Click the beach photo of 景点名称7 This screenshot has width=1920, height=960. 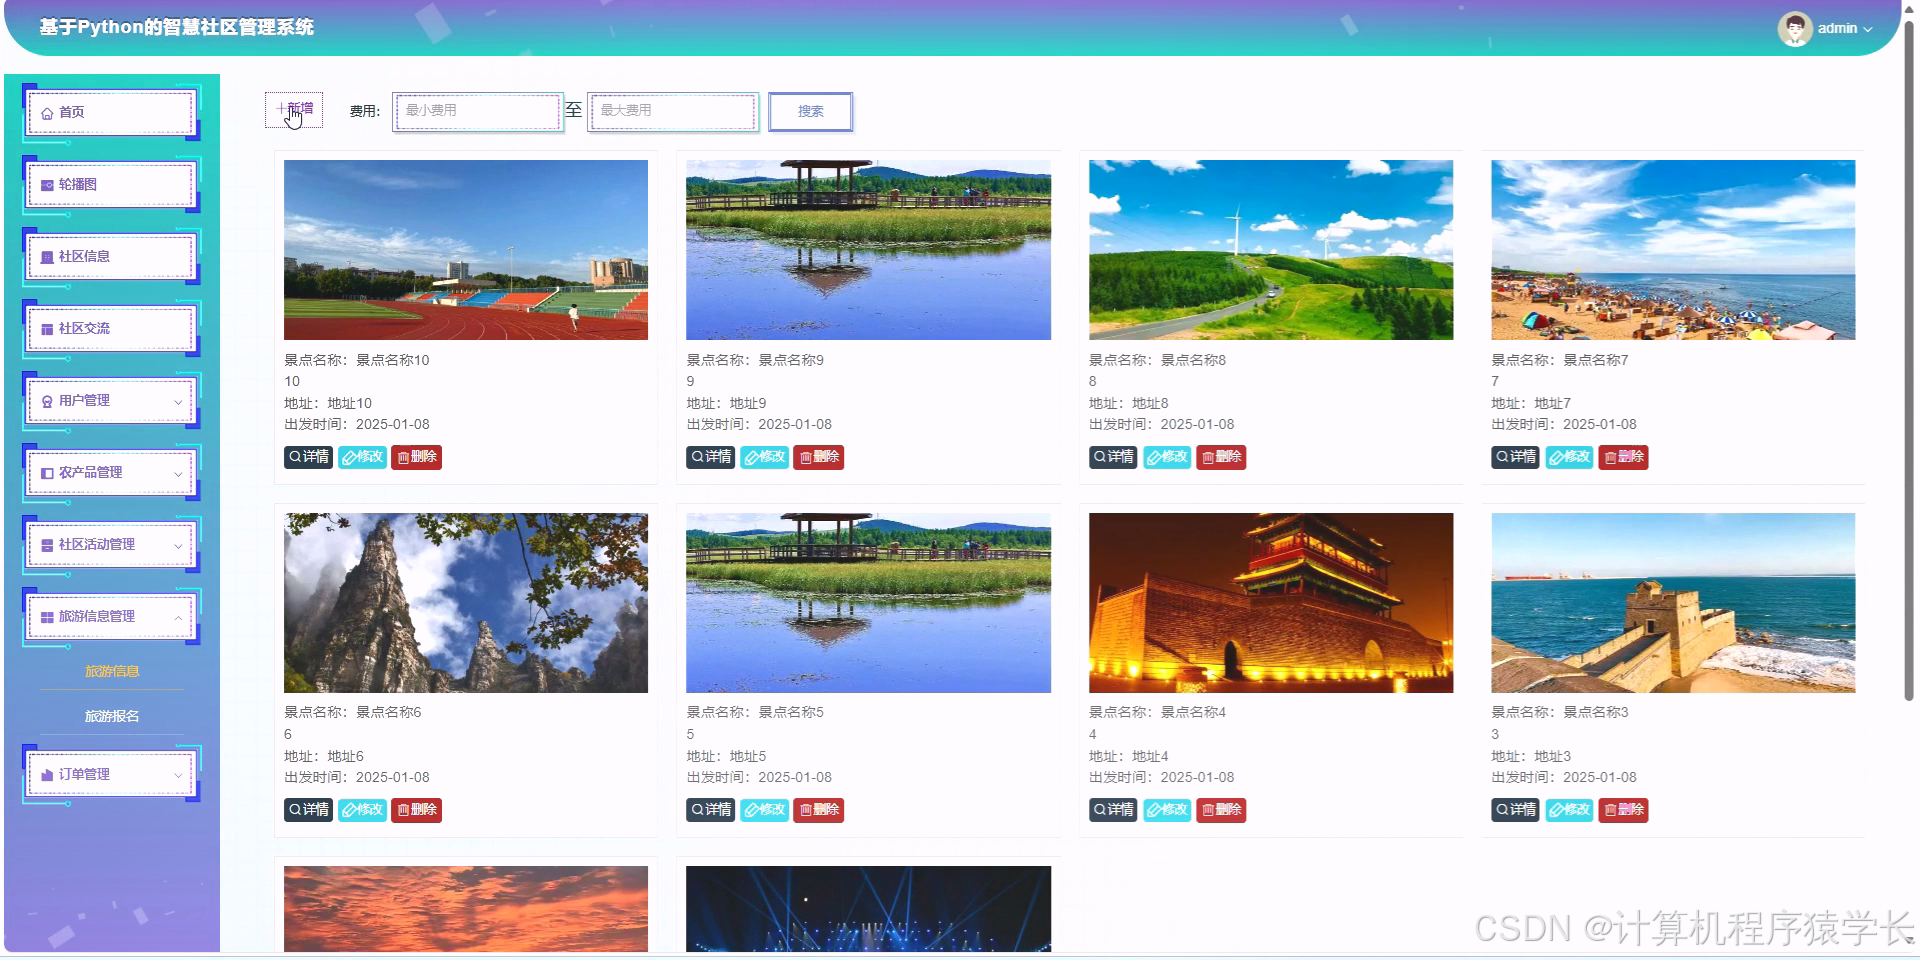click(x=1673, y=250)
